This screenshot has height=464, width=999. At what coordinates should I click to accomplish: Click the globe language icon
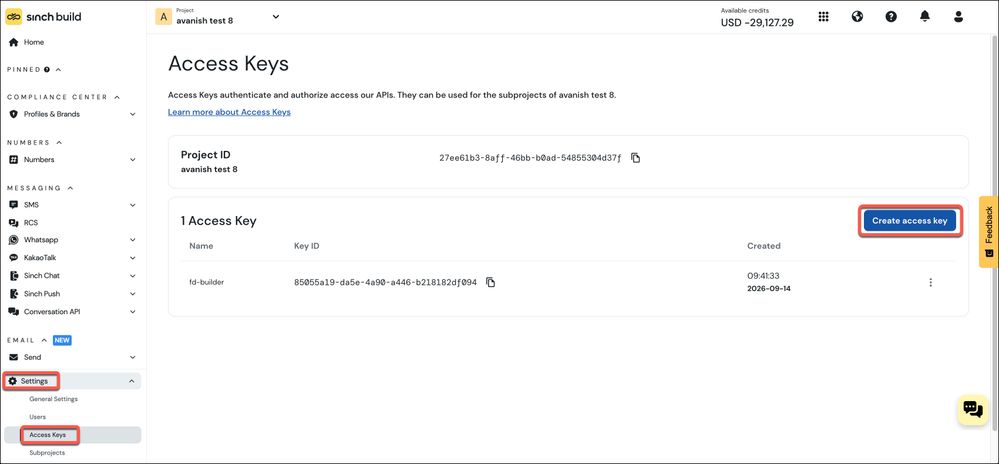tap(857, 17)
